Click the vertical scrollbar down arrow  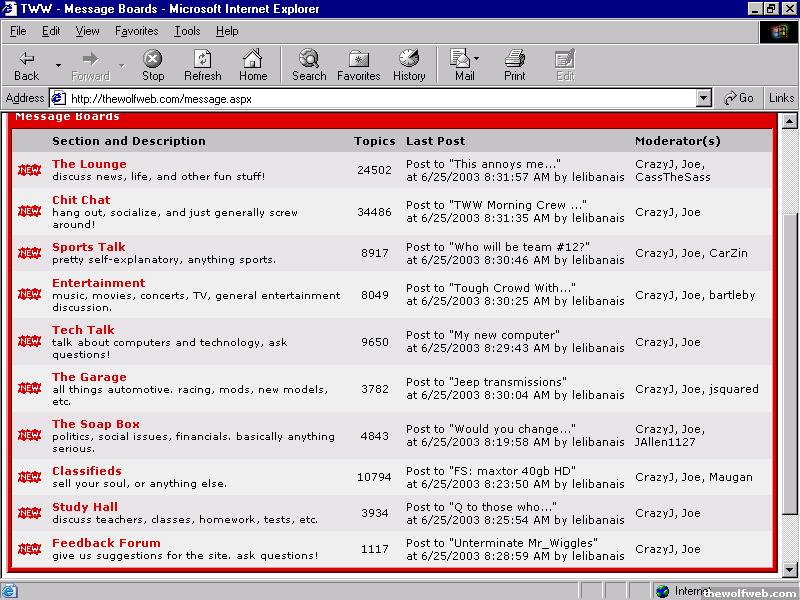791,571
